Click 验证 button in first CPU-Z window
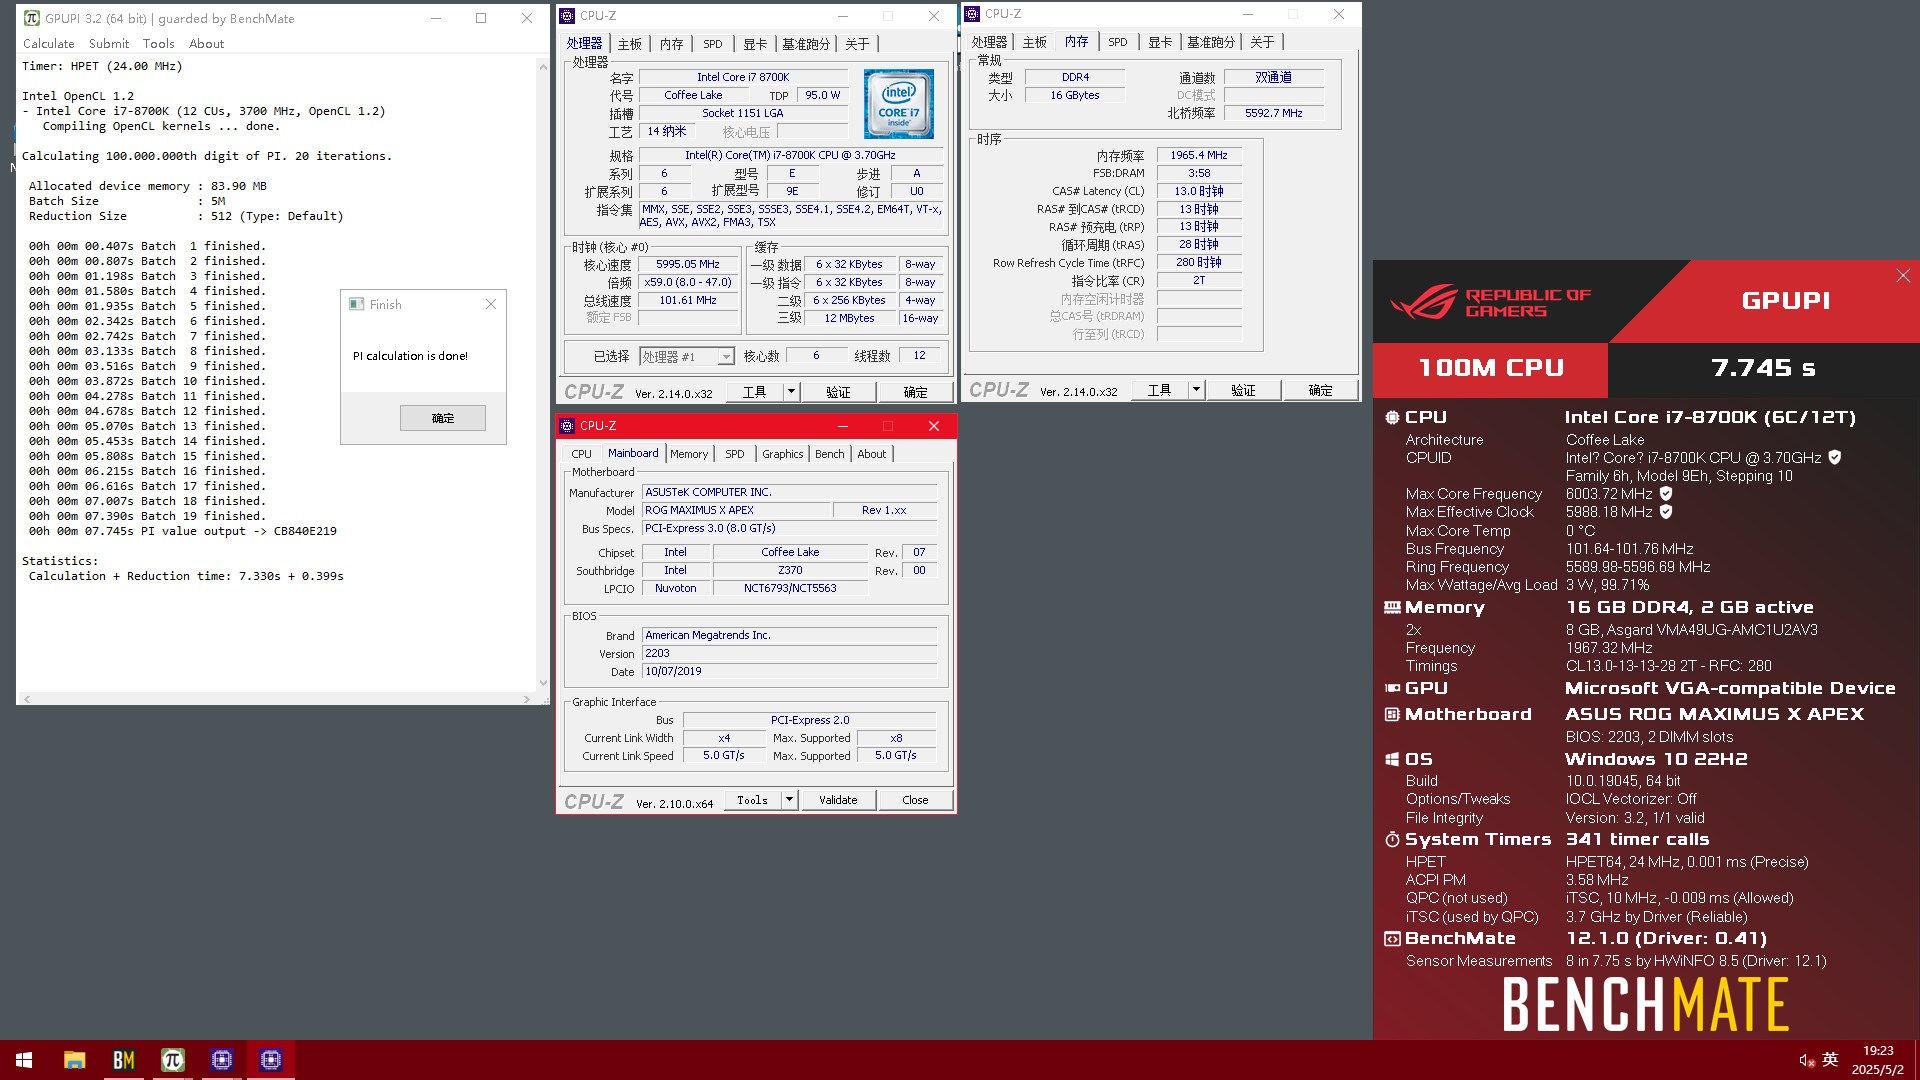 838,392
